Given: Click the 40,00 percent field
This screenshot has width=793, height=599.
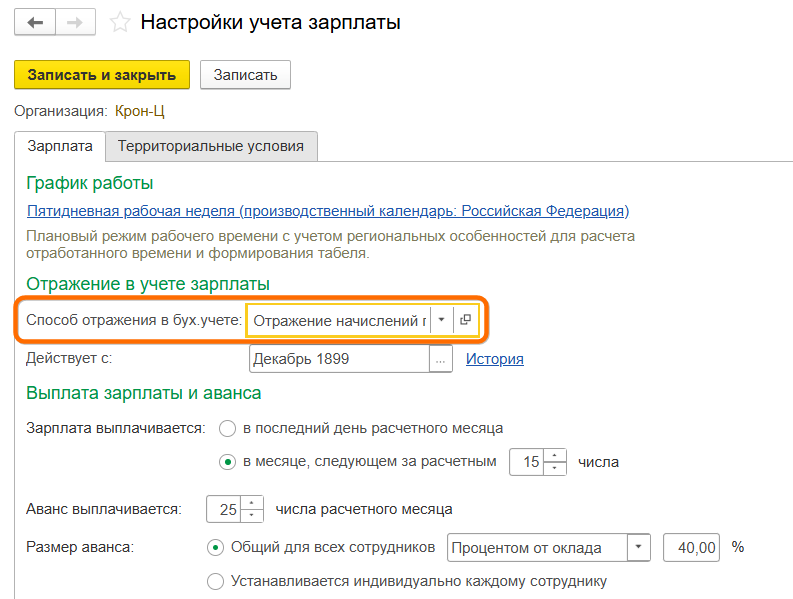Looking at the screenshot, I should point(691,547).
